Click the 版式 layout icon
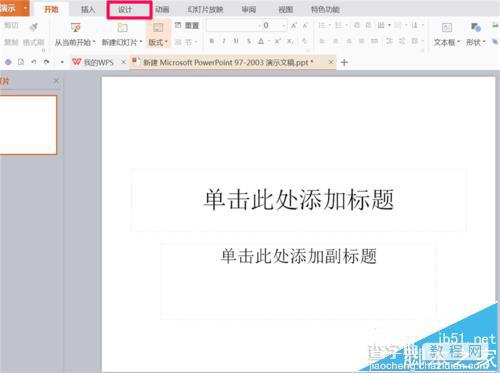Screen dimensions: 500x373 coord(158,27)
